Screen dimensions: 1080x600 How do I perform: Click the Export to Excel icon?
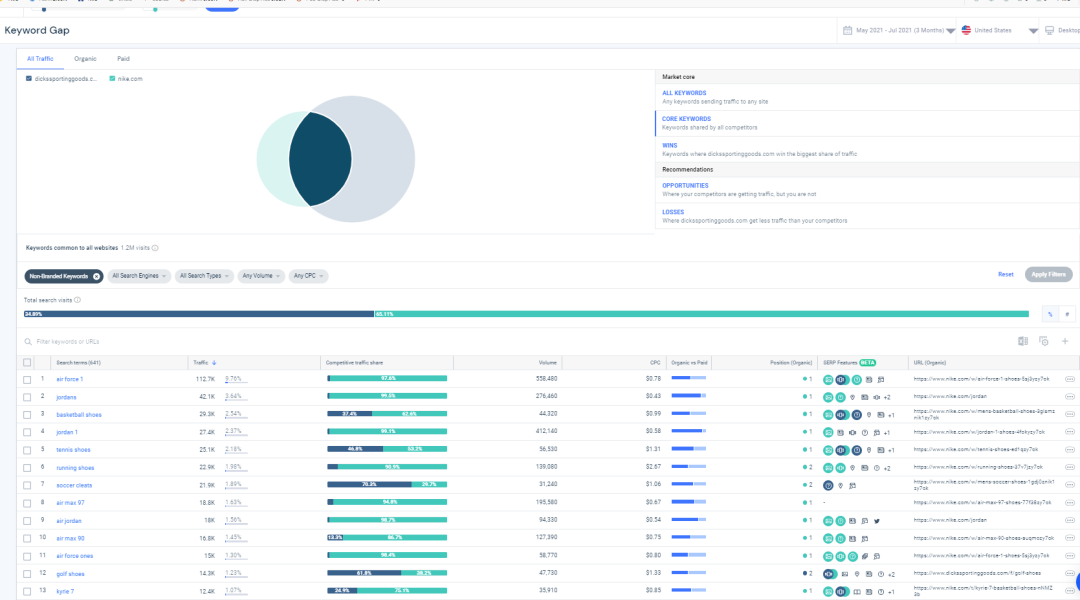click(1023, 341)
